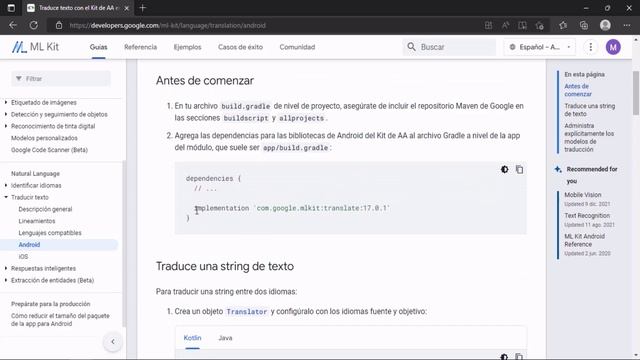Open Lenguajes compatibles page
The height and width of the screenshot is (360, 640).
[50, 233]
